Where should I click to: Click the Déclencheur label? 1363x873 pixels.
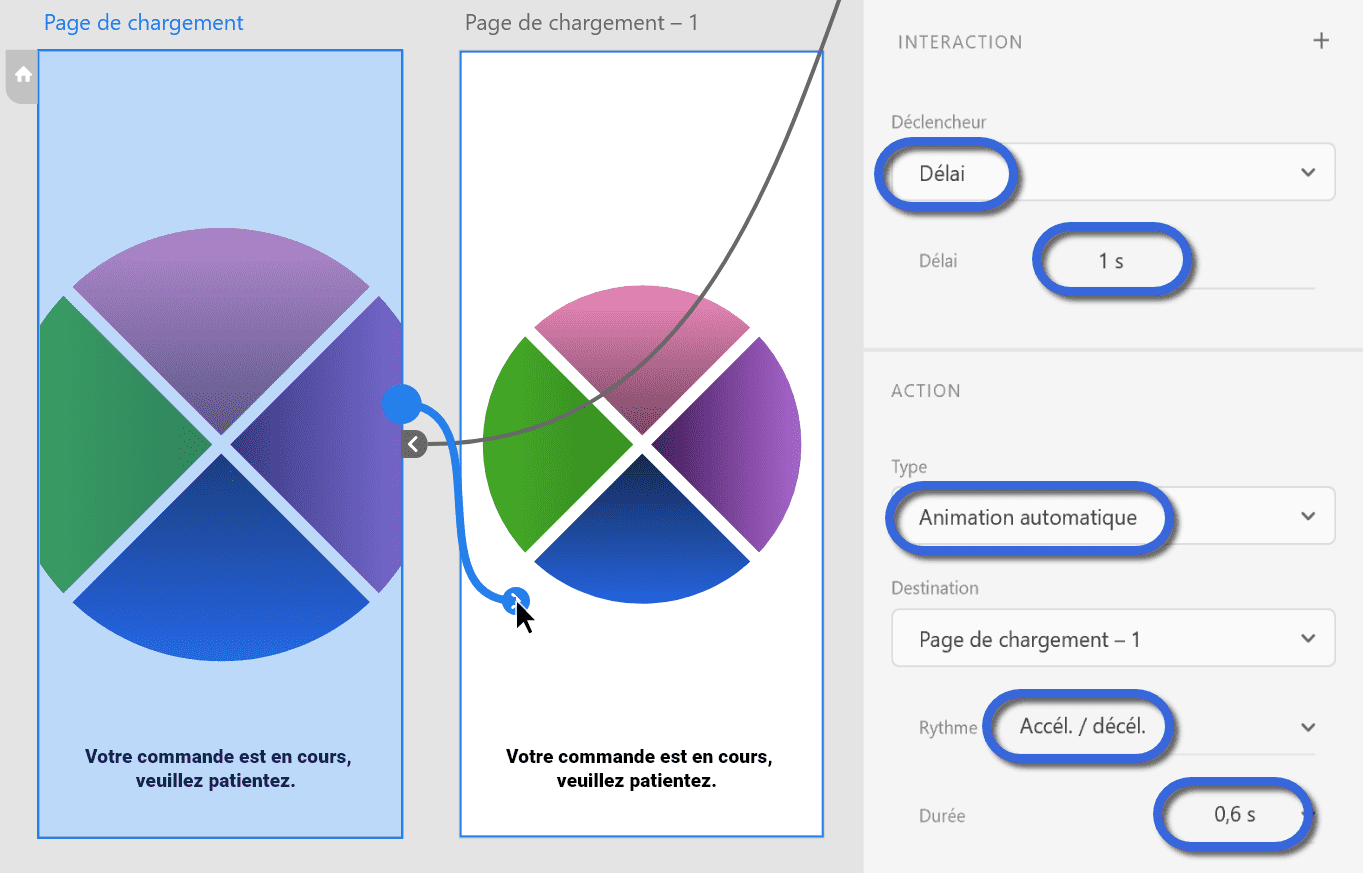point(939,122)
